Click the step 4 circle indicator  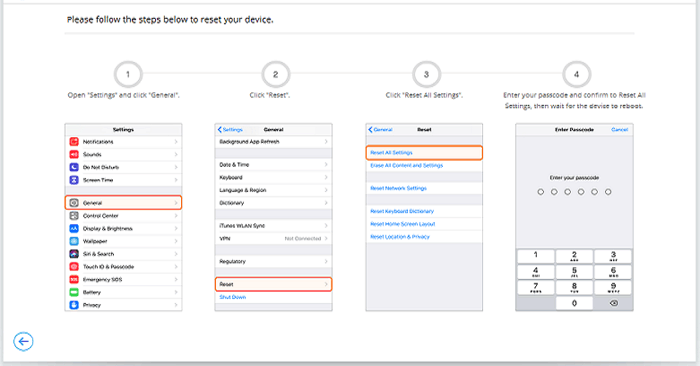[x=576, y=74]
